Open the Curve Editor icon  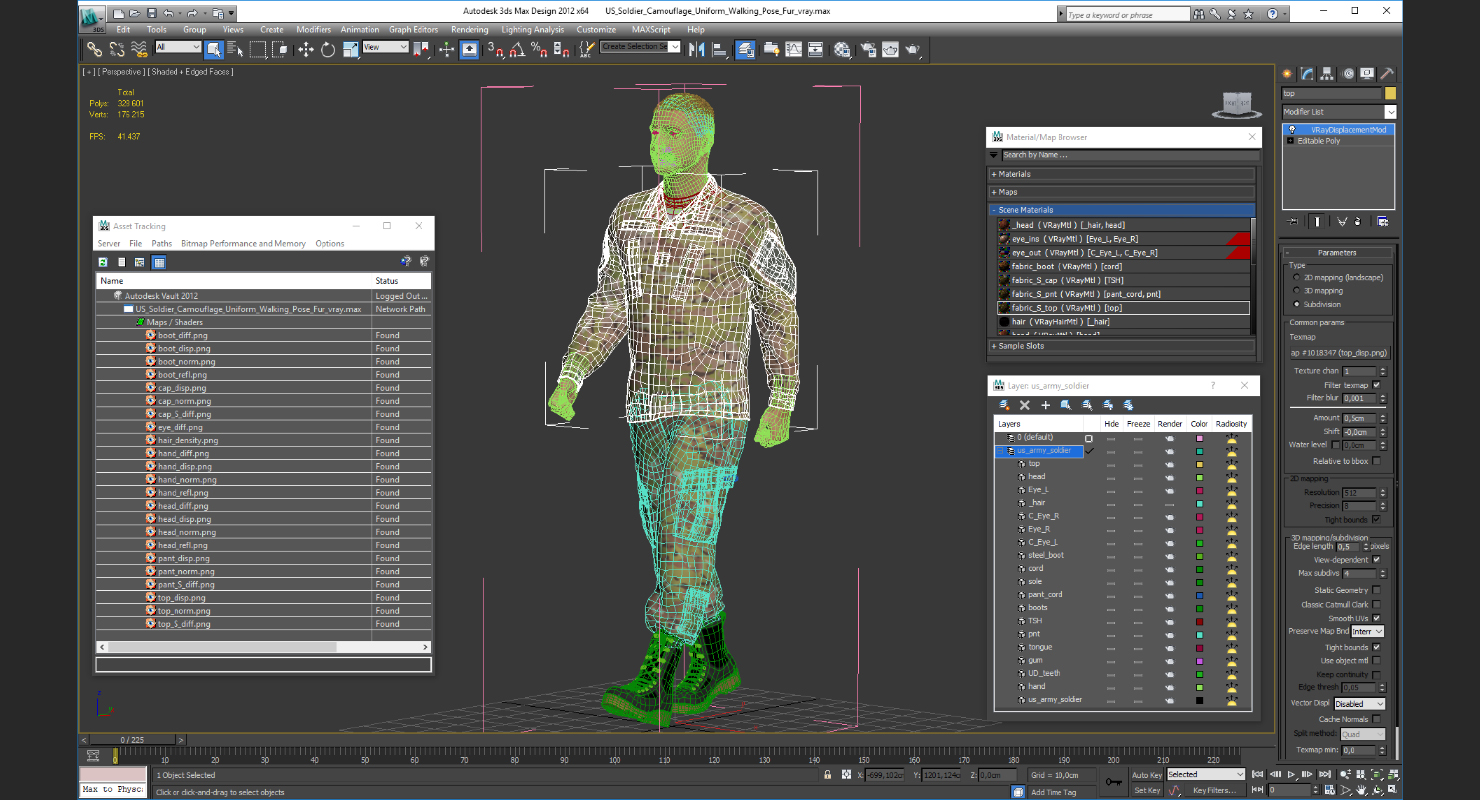(793, 49)
